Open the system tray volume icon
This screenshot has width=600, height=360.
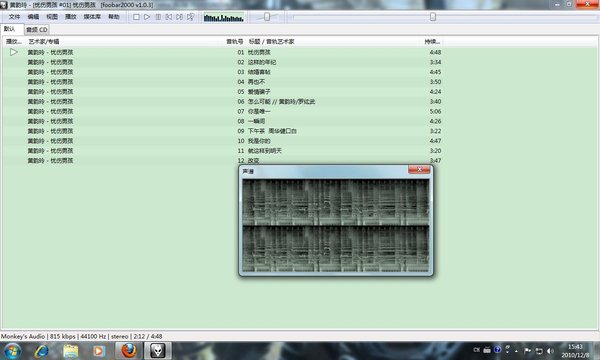pos(550,350)
